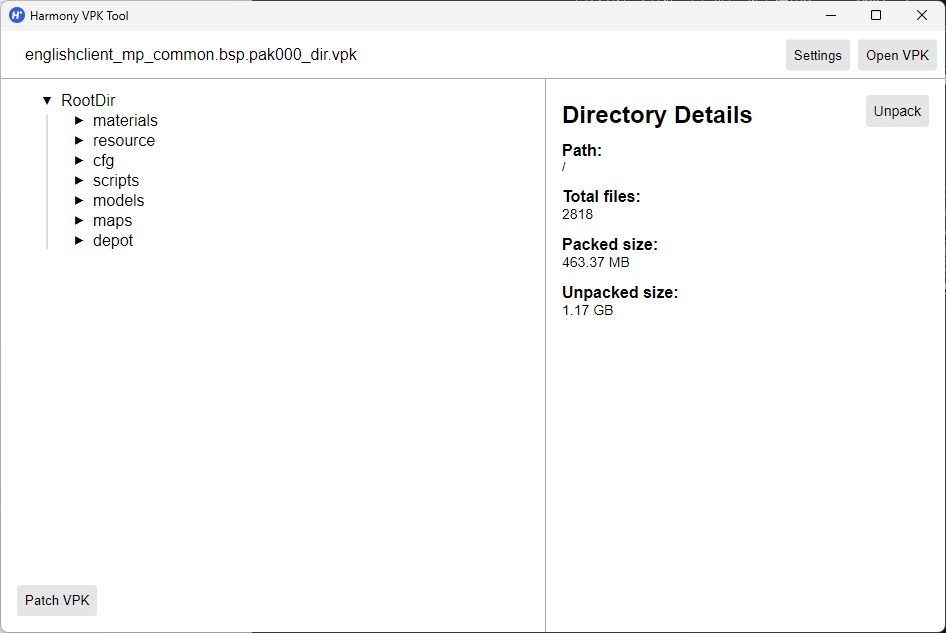Collapse the RootDir tree arrow
This screenshot has width=946, height=633.
click(x=47, y=101)
